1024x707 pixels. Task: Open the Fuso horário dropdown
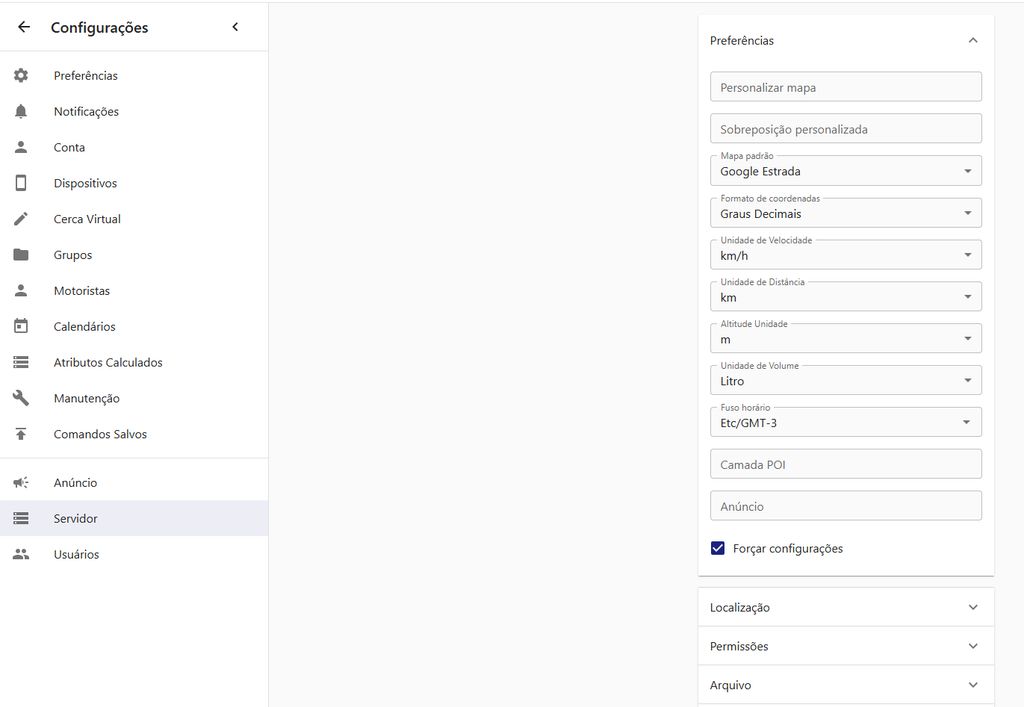tap(845, 422)
